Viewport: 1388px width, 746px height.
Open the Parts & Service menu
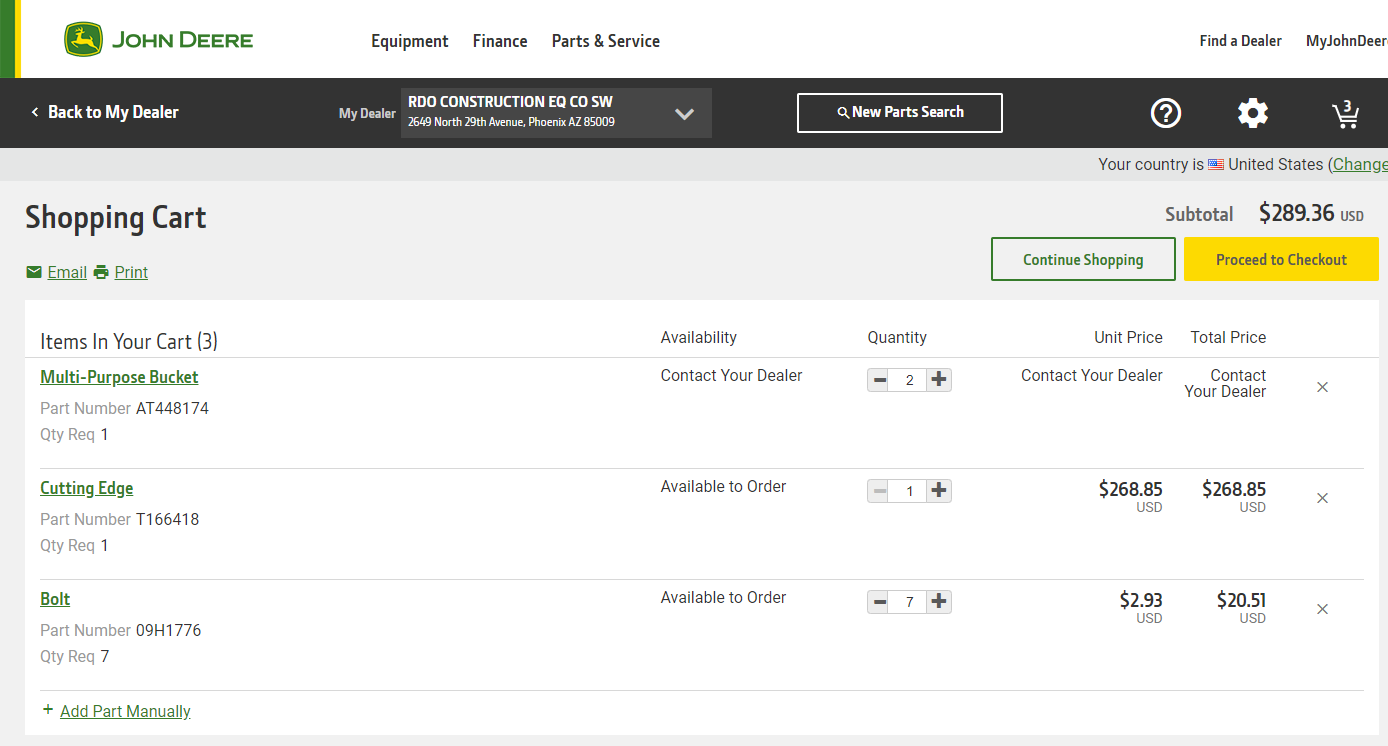605,41
